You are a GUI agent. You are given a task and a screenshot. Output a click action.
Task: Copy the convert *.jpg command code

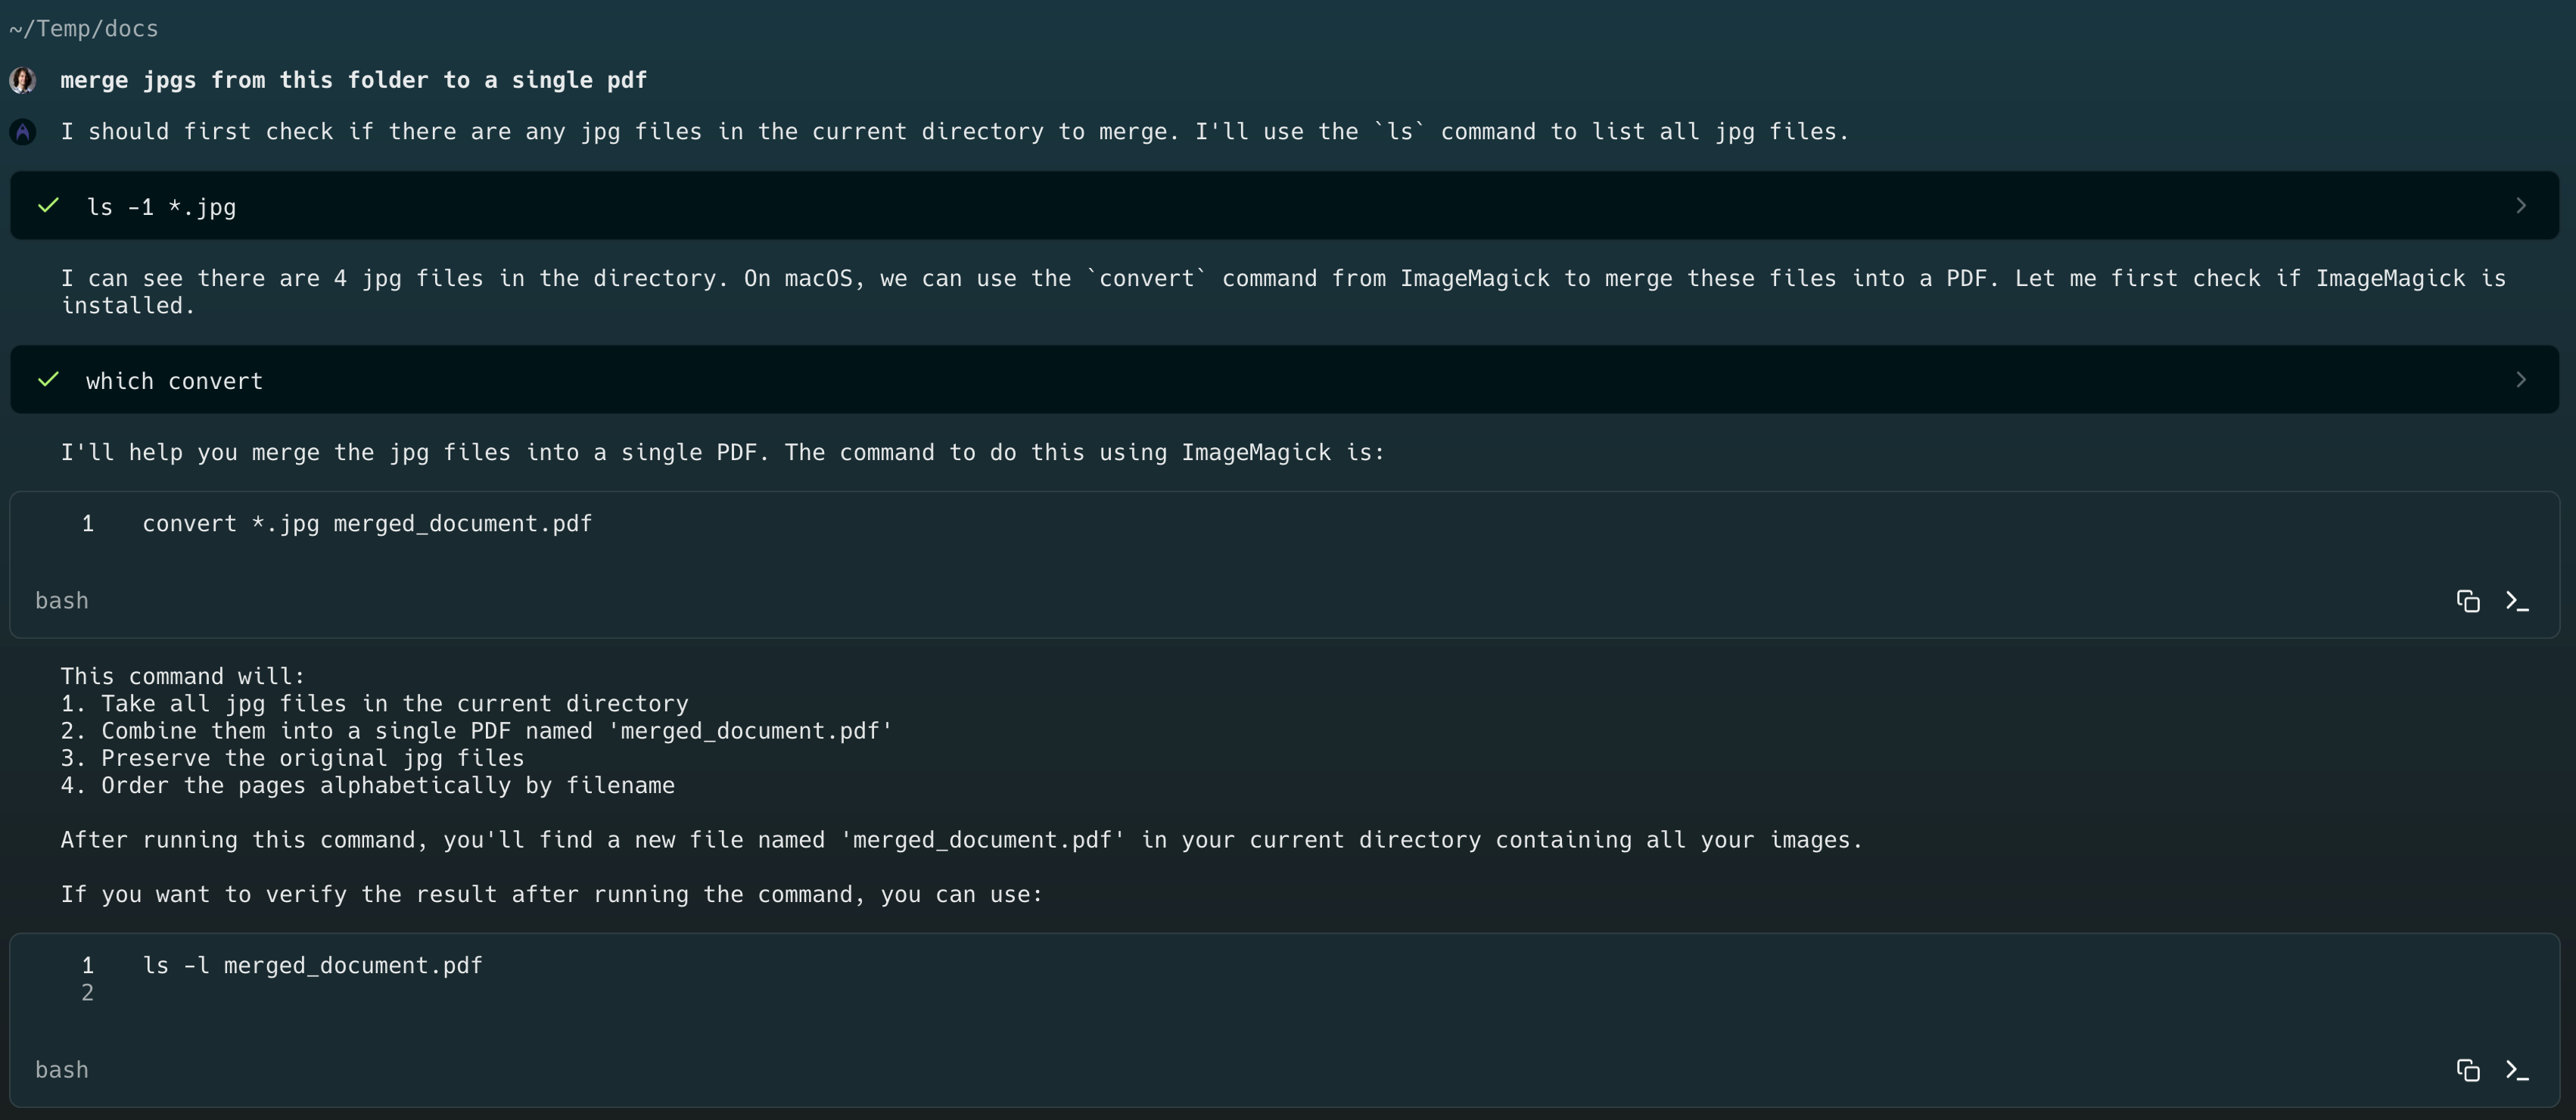(x=2468, y=601)
